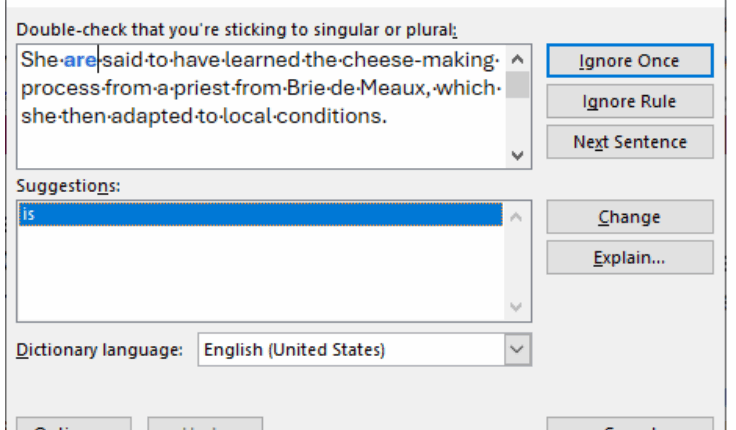
Task: Apply the suggestion with the Change button
Action: [x=629, y=217]
